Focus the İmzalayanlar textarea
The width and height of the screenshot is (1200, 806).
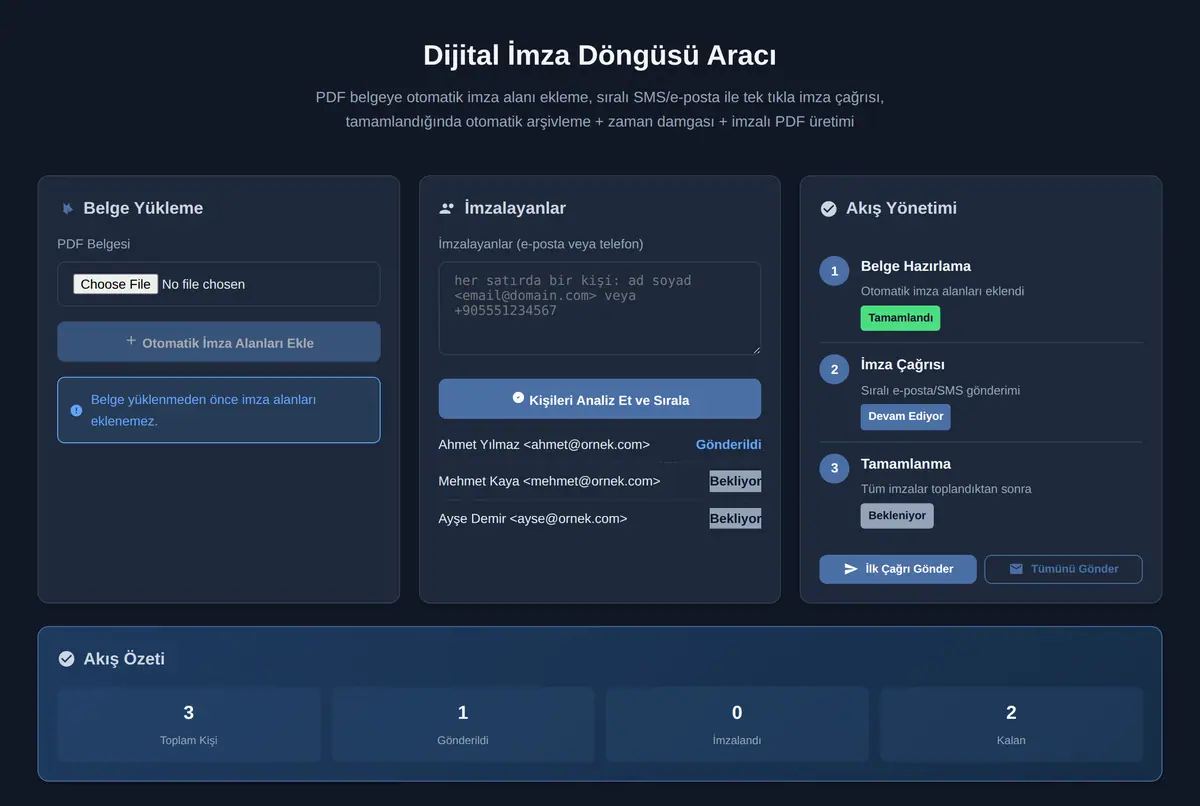[599, 308]
